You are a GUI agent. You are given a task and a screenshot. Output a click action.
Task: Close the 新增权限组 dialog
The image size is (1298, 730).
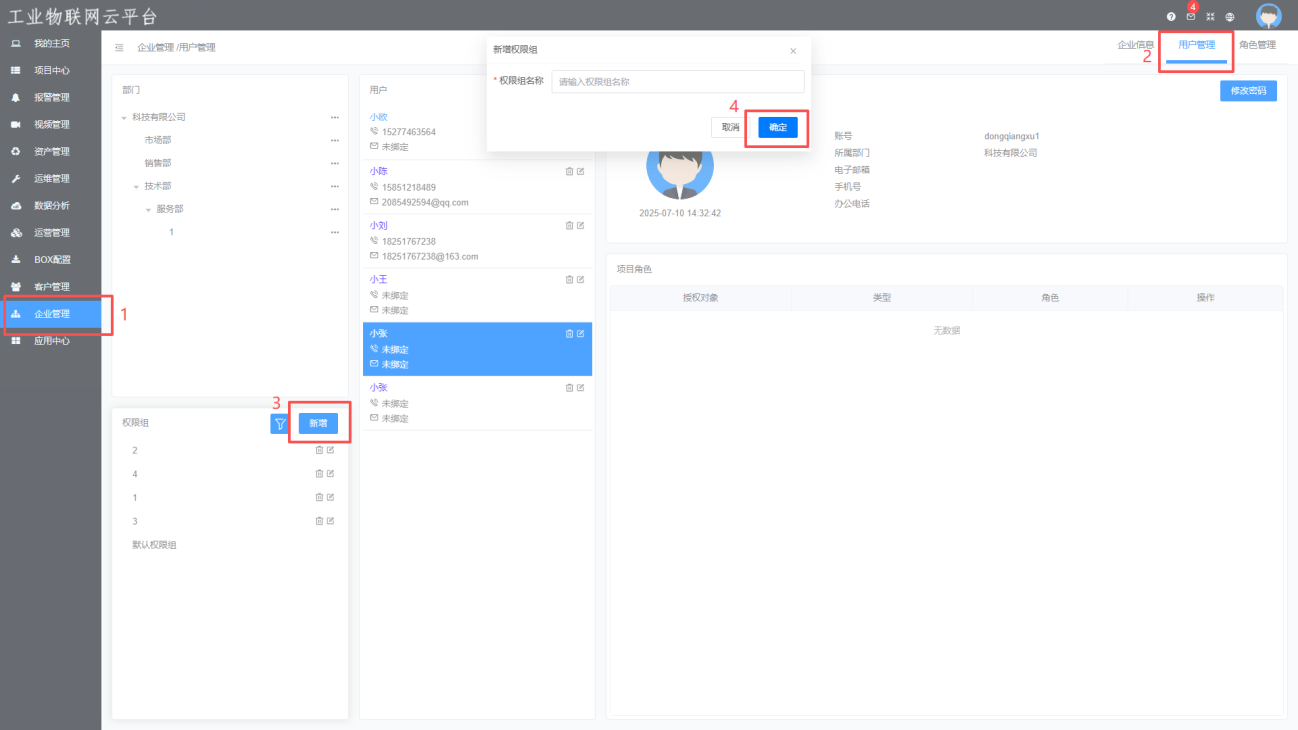(793, 50)
